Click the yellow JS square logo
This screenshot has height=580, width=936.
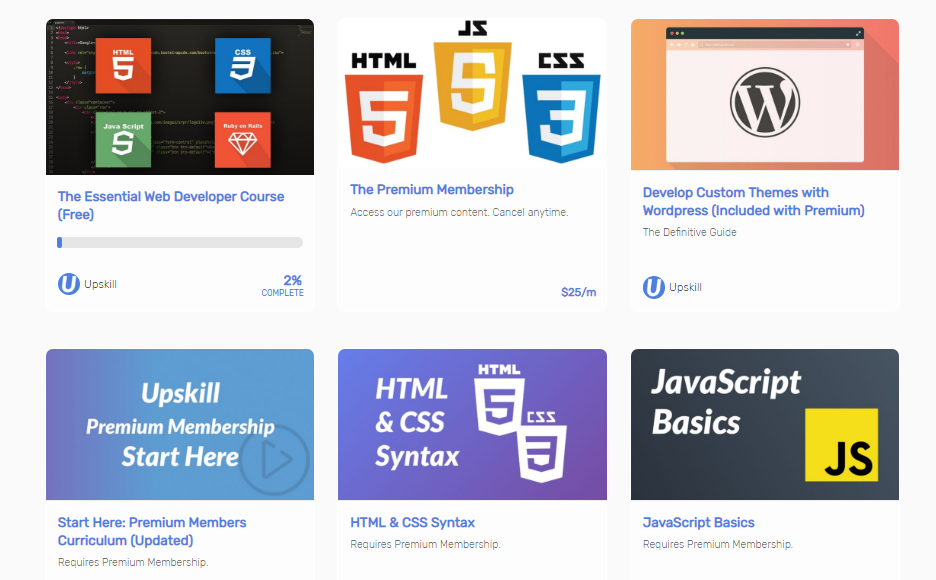[842, 445]
